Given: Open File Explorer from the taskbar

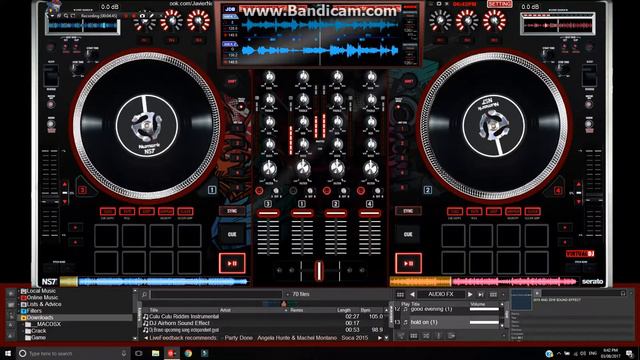Looking at the screenshot, I should click(156, 353).
